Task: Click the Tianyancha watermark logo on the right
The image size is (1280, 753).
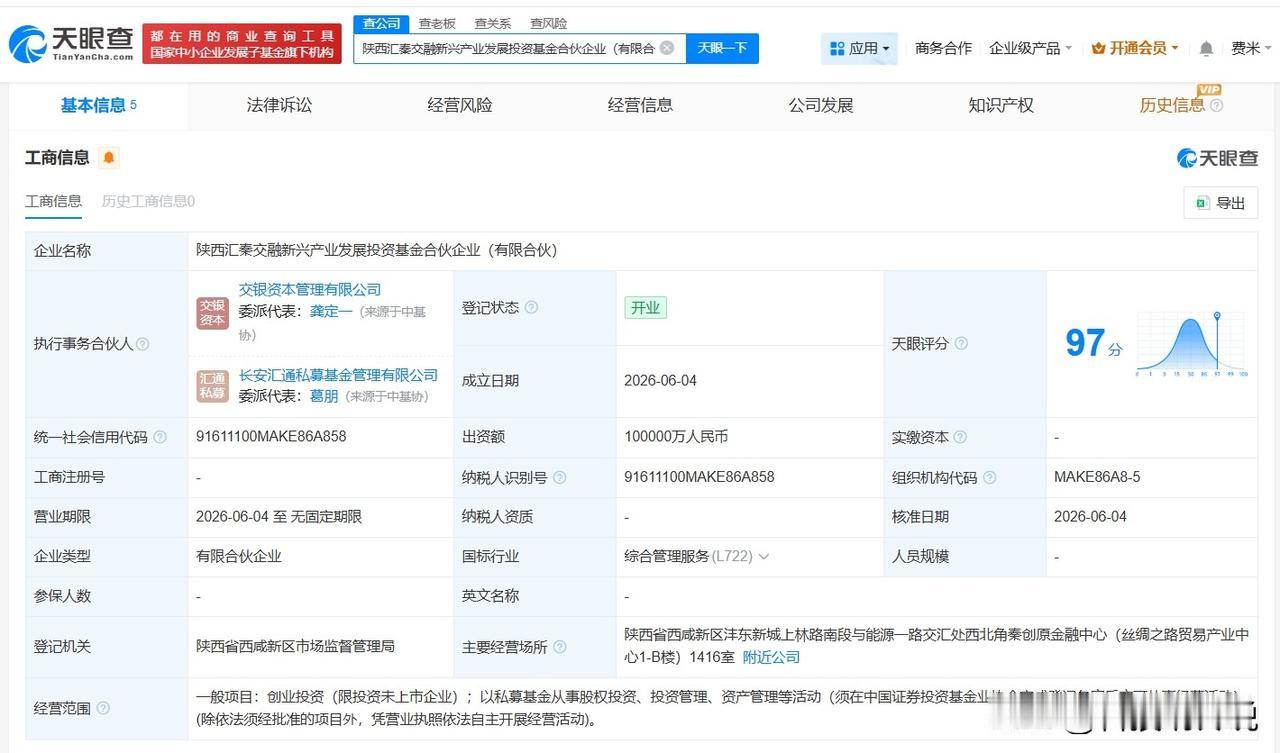Action: coord(1217,158)
